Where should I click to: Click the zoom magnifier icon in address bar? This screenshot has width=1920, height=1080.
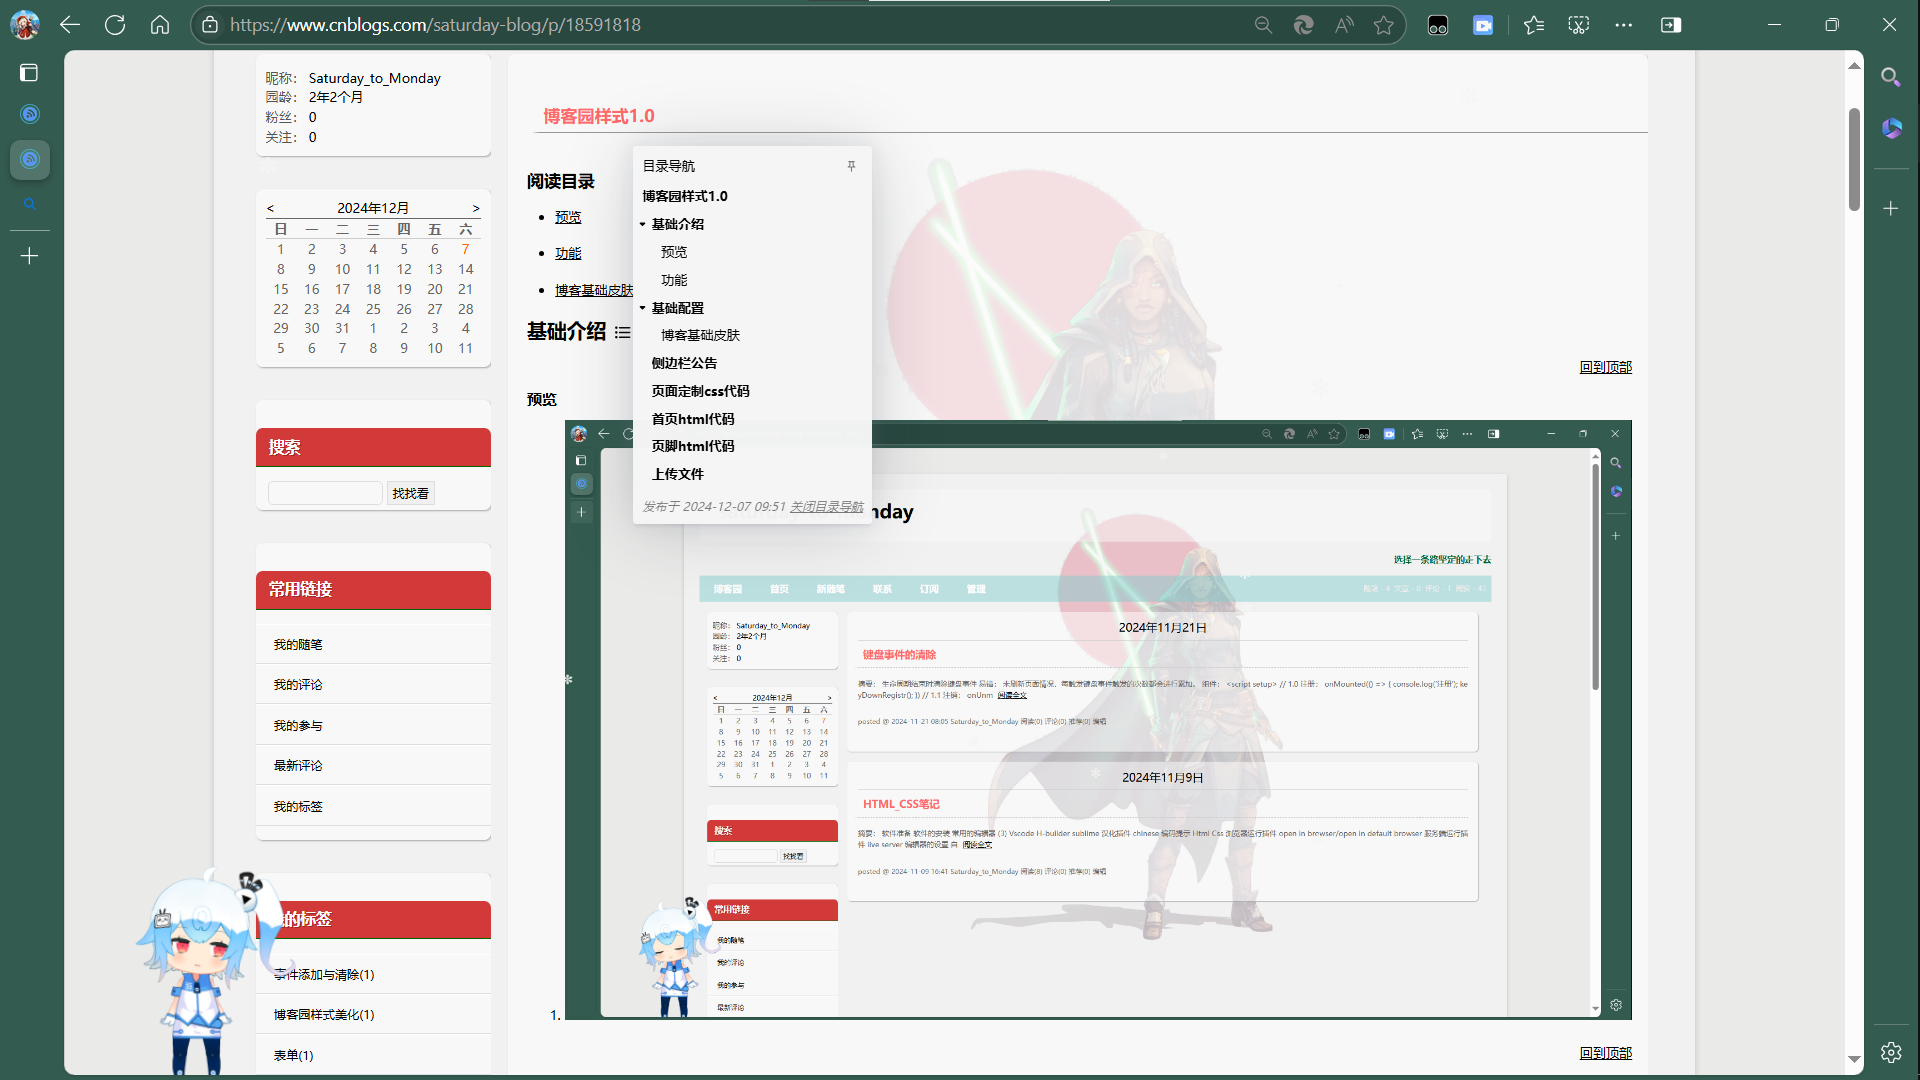click(1263, 25)
